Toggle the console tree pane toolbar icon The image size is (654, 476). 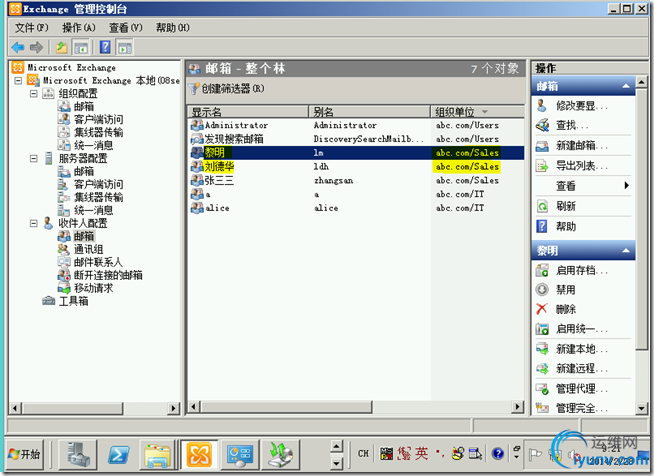(81, 48)
